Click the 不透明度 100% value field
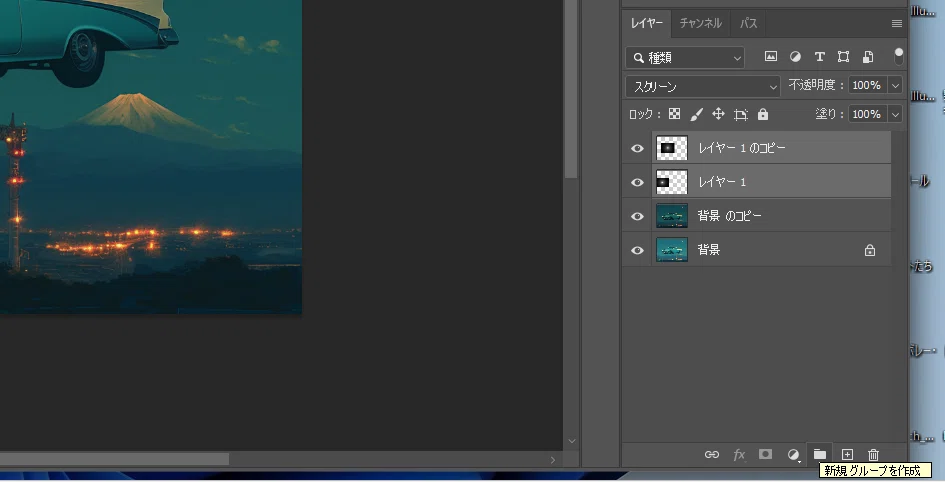Image resolution: width=945 pixels, height=482 pixels. 868,86
